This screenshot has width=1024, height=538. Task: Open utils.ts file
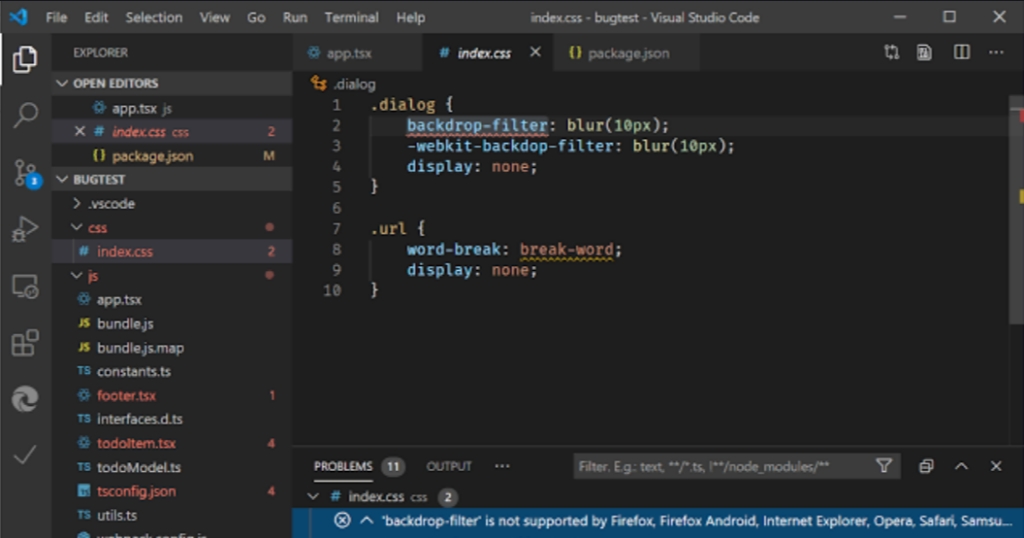(172, 515)
